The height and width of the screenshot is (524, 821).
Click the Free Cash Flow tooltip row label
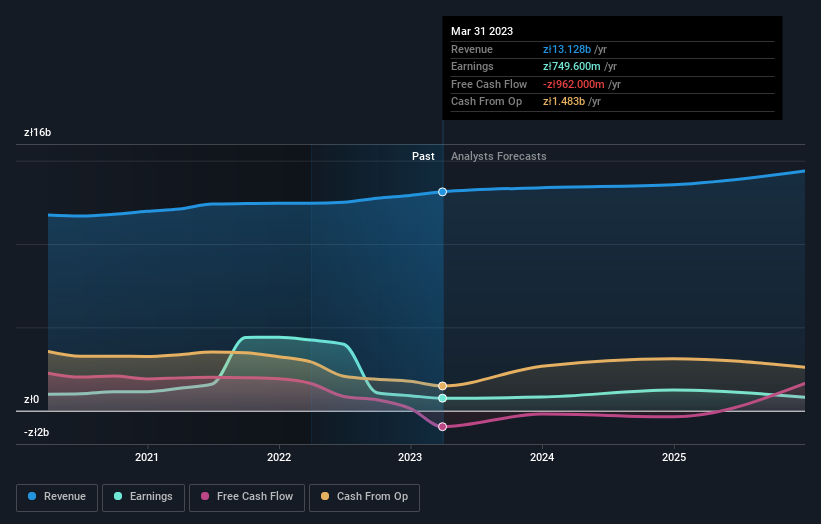pos(489,84)
